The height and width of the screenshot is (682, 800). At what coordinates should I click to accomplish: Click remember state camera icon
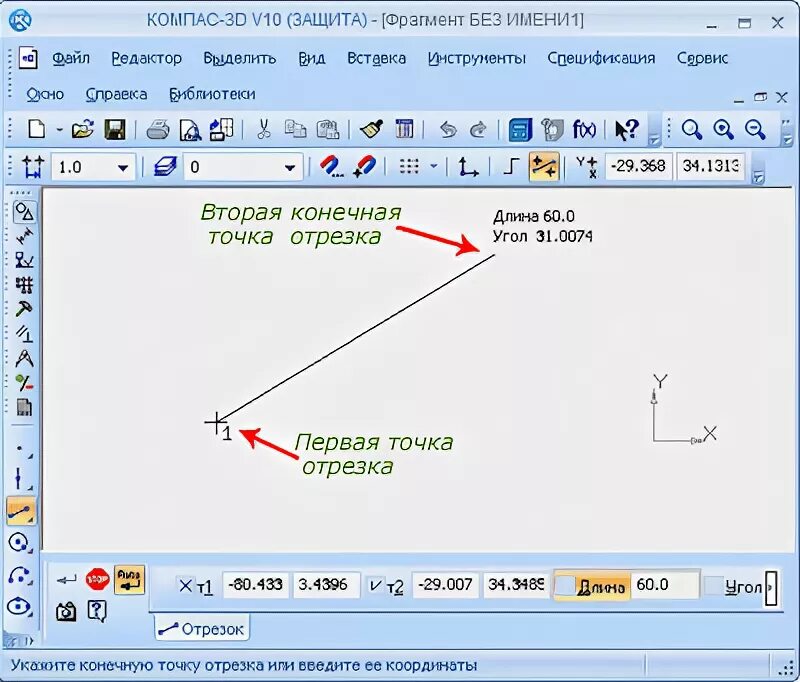pos(66,611)
